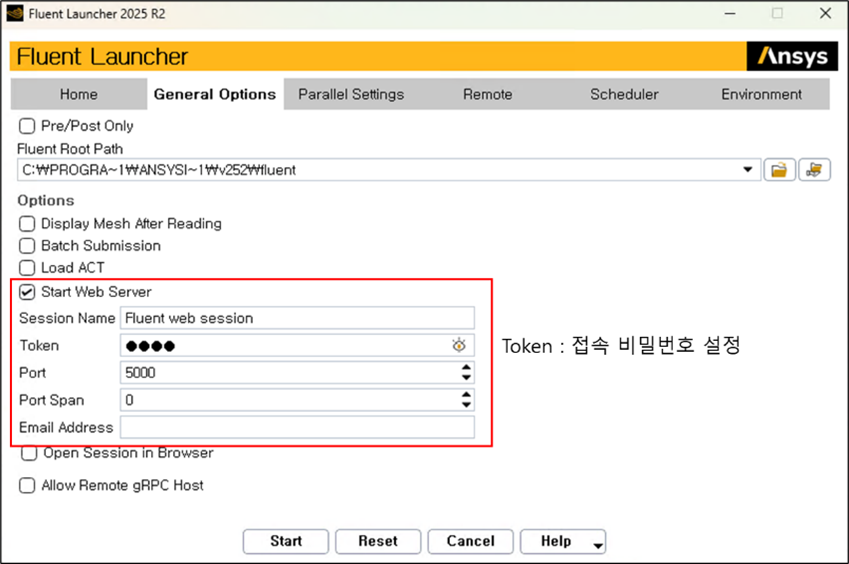This screenshot has height=564, width=849.
Task: Click the Fluent Launcher title bar app icon
Action: (x=15, y=14)
